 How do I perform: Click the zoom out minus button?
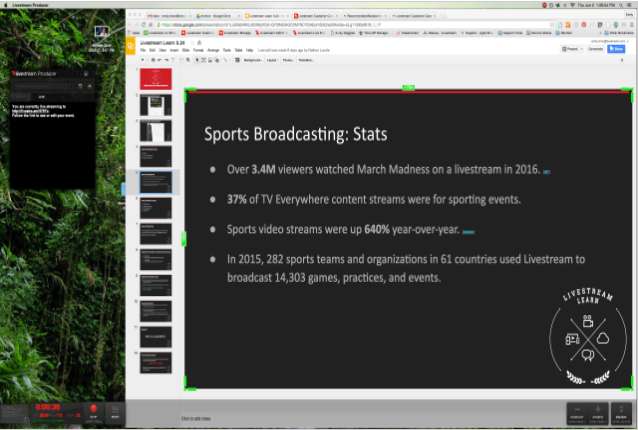(x=577, y=413)
